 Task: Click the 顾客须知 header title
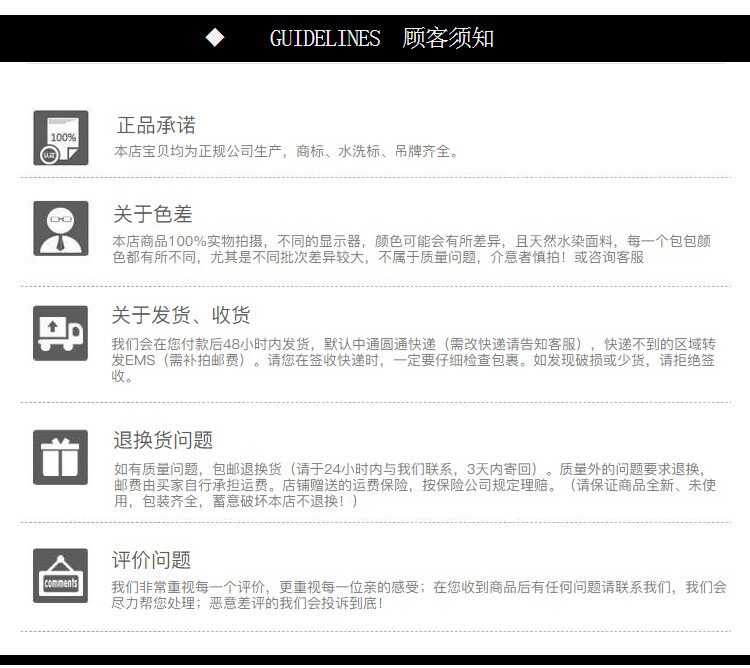click(x=448, y=38)
